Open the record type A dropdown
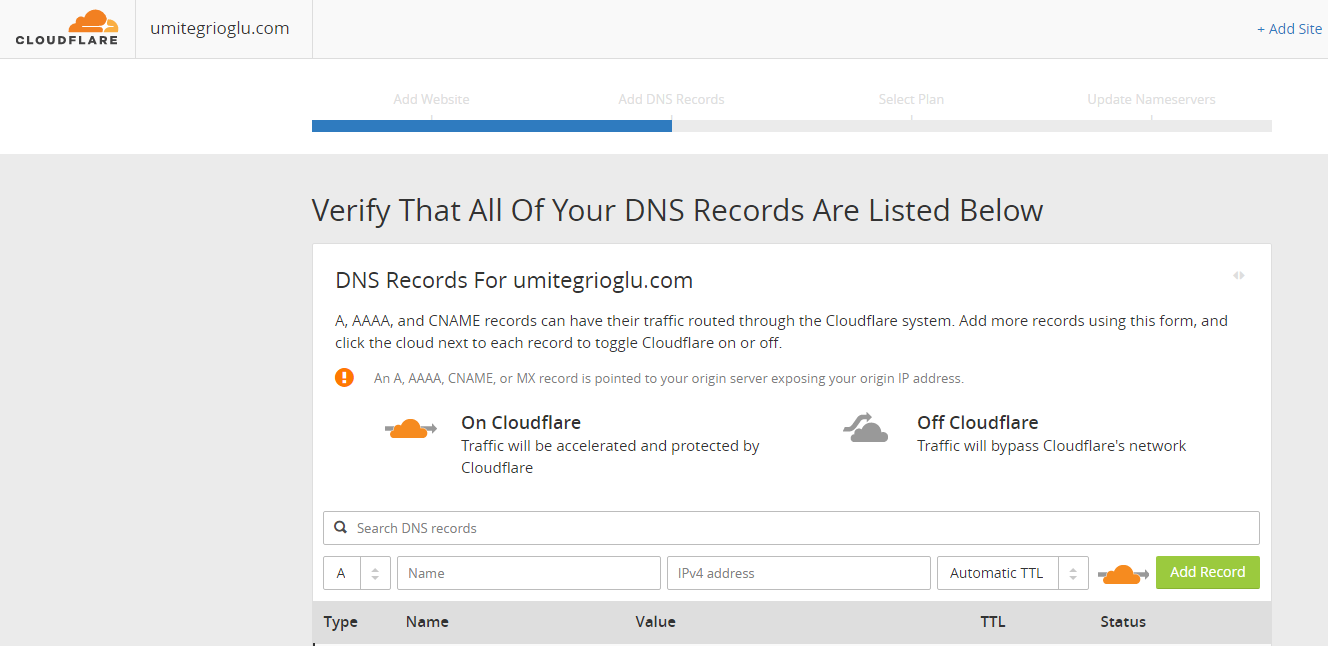The image size is (1328, 646). tap(357, 573)
